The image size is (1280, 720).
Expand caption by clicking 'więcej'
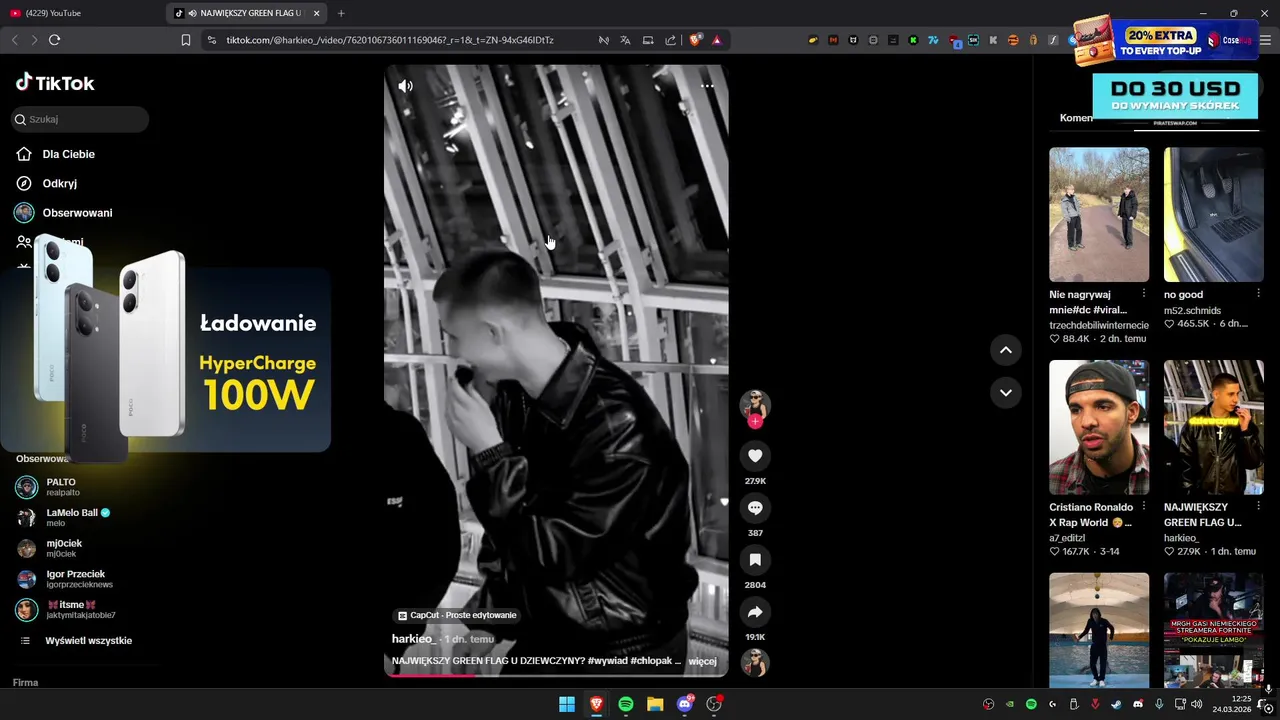coord(702,661)
